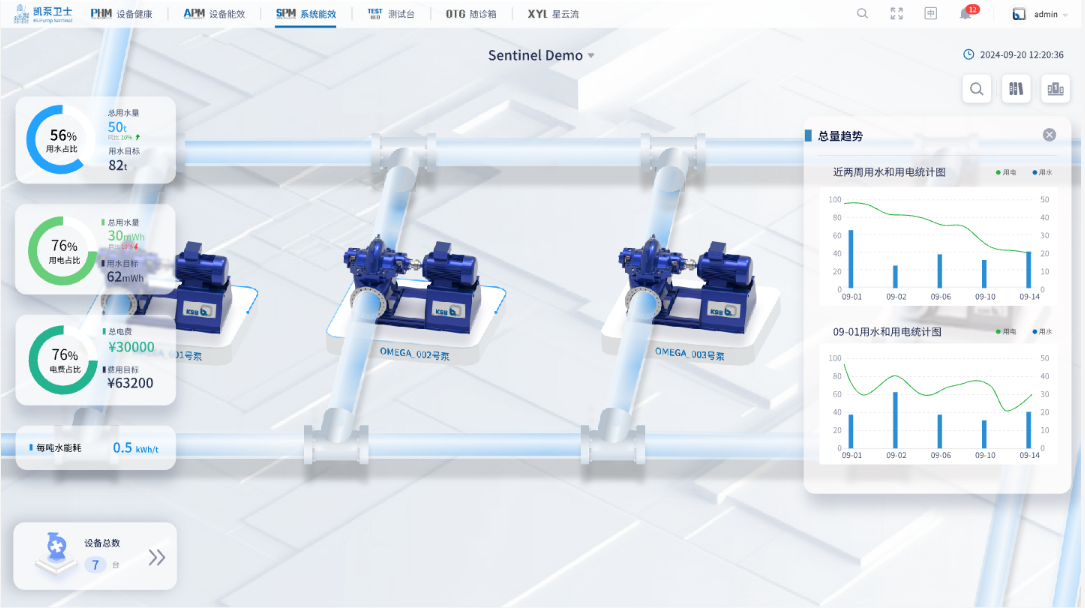Select the OMEGA_002号泵 pump label
This screenshot has width=1085, height=608.
click(x=414, y=353)
